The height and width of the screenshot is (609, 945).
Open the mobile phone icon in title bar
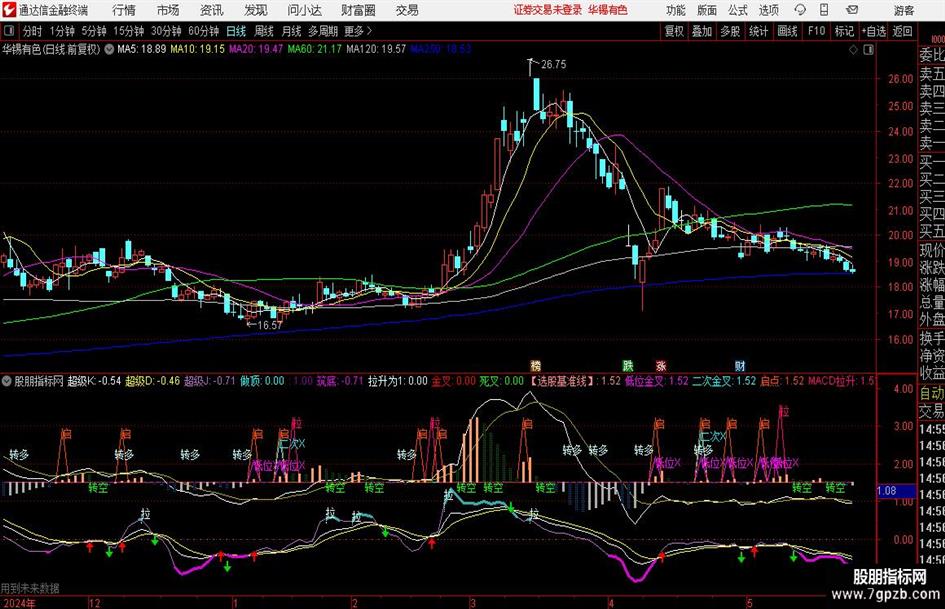824,10
